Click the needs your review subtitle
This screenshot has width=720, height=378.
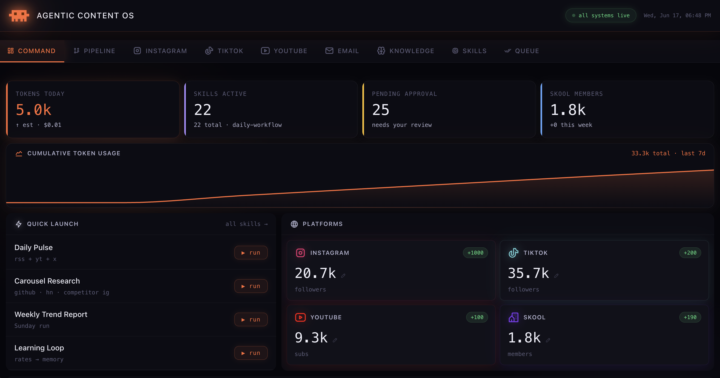[402, 125]
